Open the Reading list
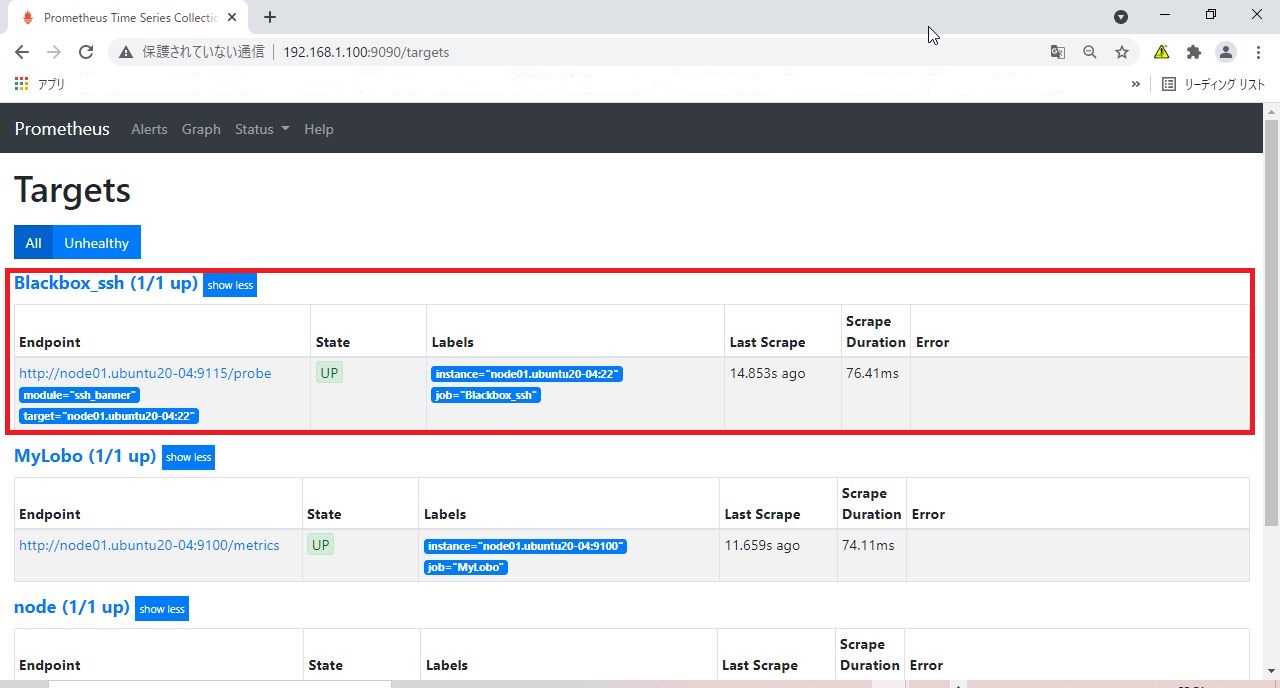The width and height of the screenshot is (1280, 688). [x=1213, y=85]
